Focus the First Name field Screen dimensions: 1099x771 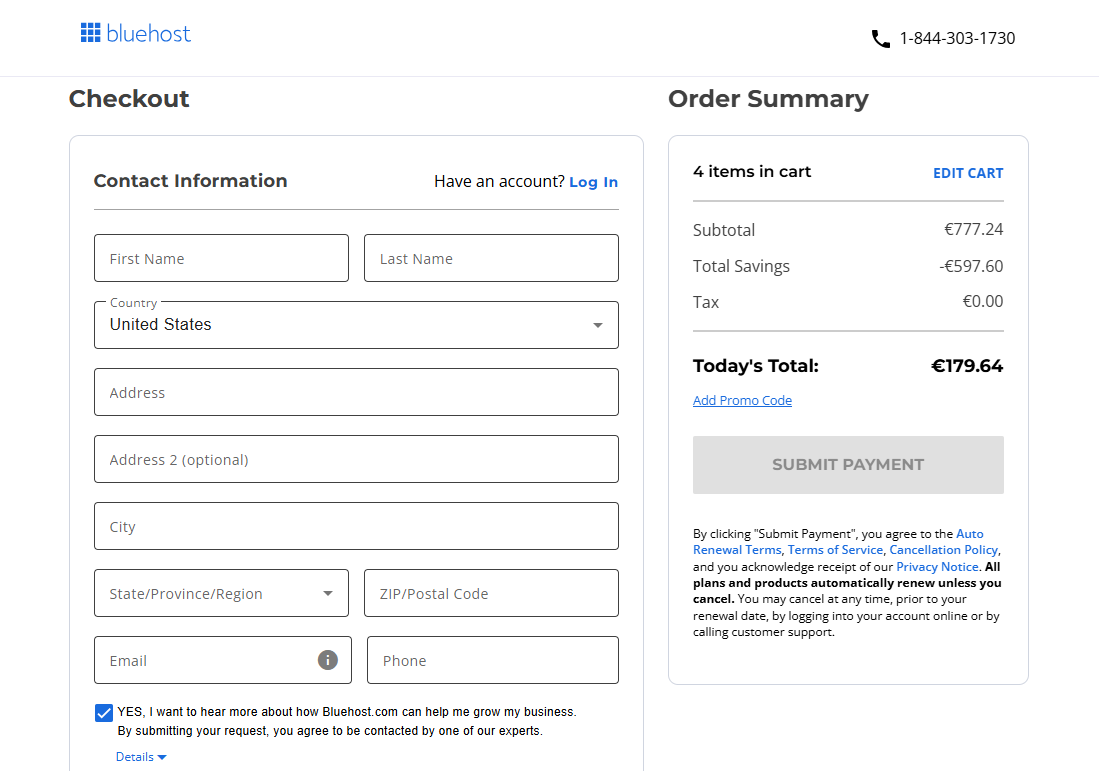point(221,258)
